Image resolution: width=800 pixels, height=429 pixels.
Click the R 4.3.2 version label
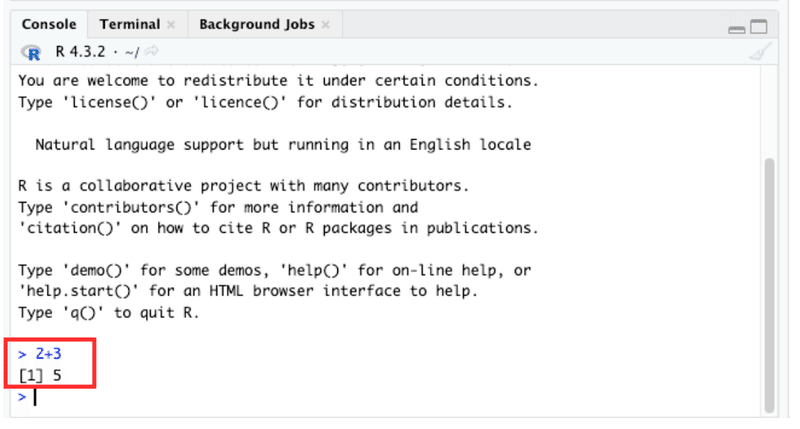coord(80,52)
